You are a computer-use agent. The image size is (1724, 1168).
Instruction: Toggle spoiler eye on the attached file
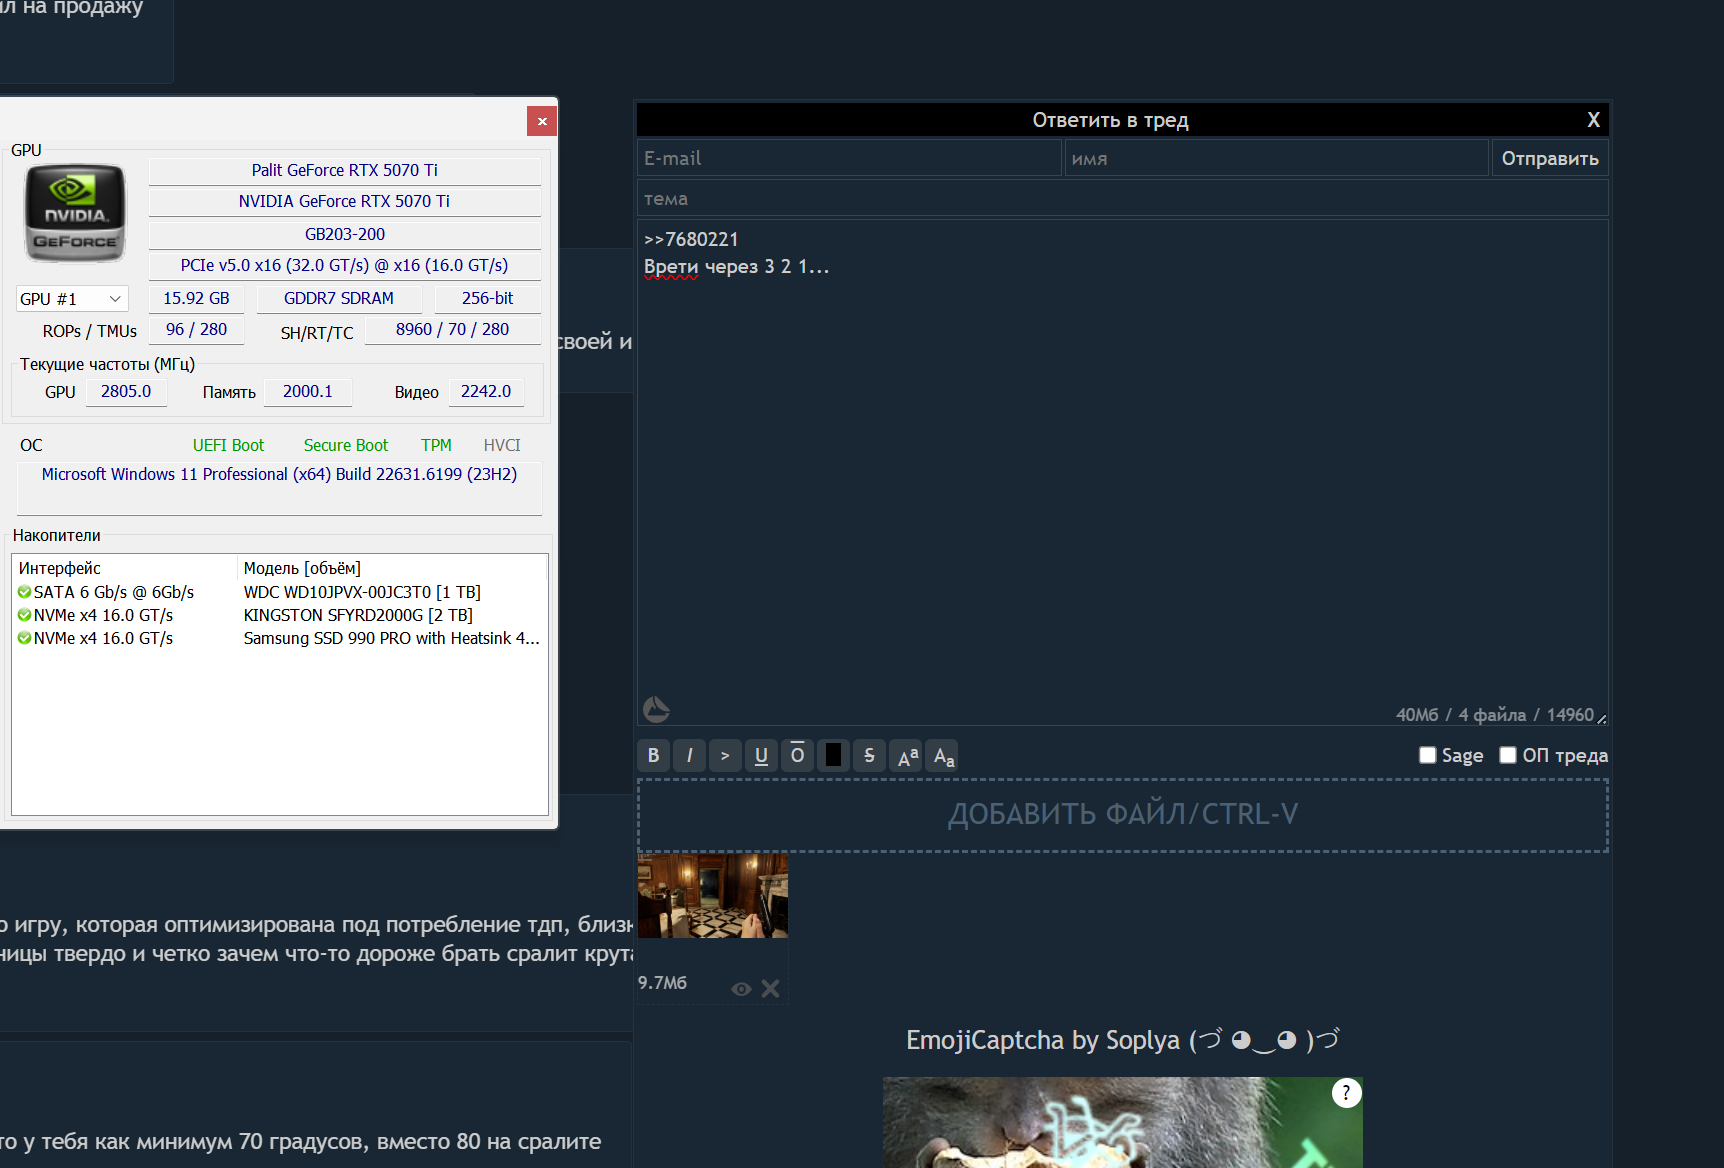click(x=741, y=989)
